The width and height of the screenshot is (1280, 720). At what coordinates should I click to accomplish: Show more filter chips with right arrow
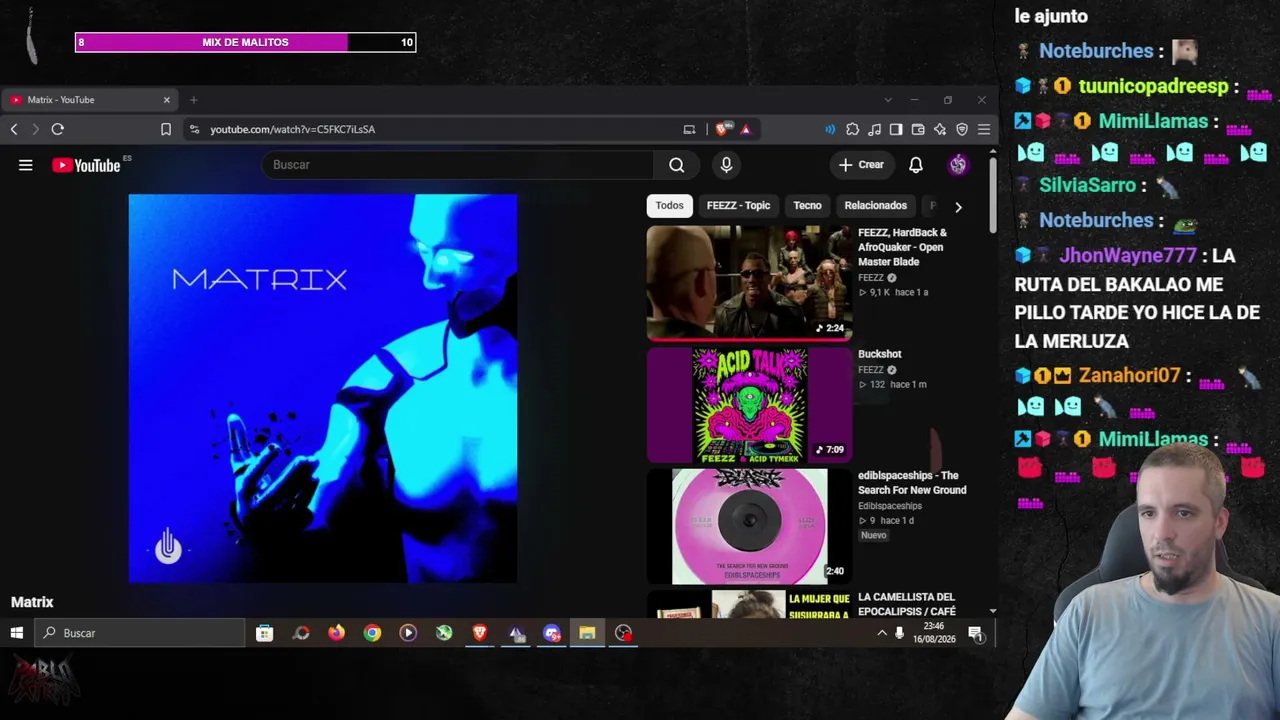click(958, 207)
